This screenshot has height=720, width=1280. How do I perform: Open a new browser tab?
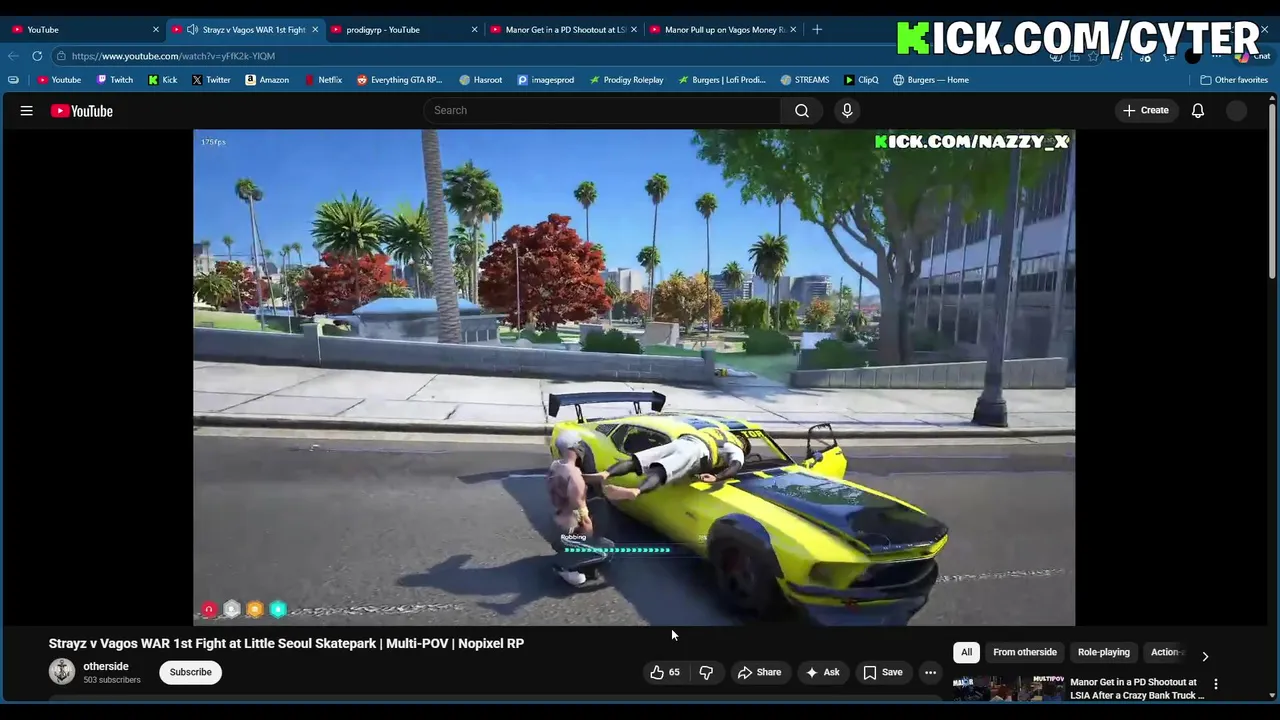817,29
